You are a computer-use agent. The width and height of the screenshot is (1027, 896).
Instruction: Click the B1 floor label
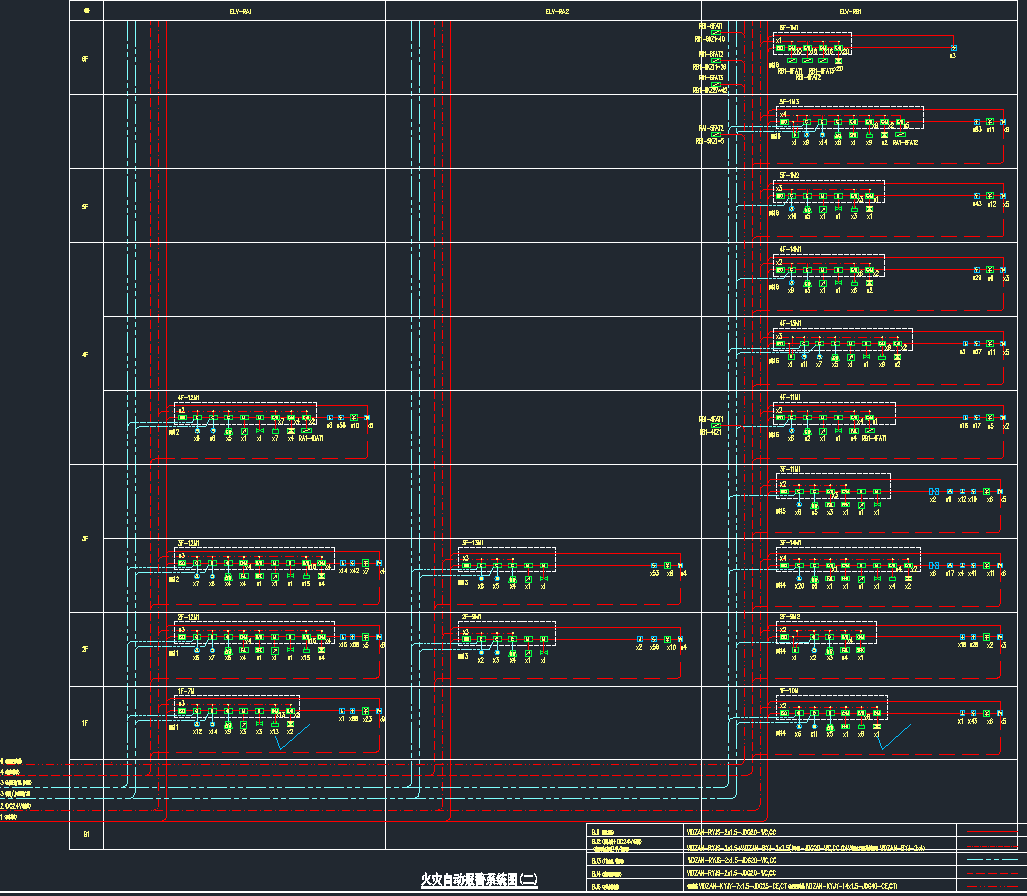85,832
